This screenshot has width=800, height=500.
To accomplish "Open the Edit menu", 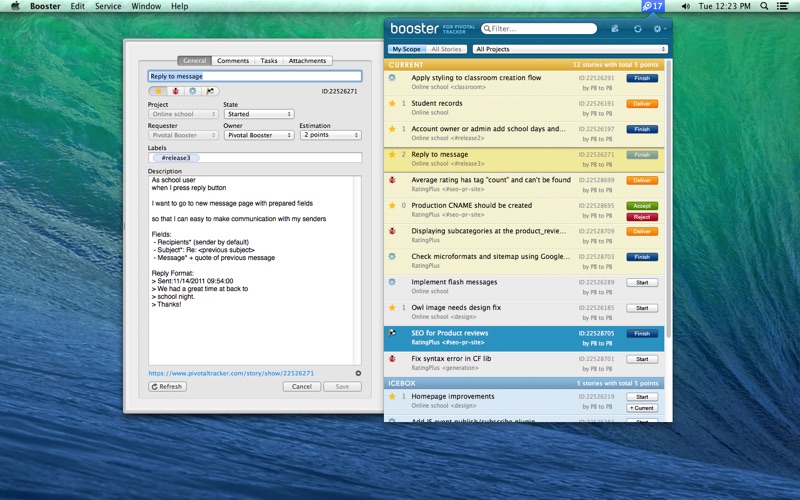I will click(78, 6).
